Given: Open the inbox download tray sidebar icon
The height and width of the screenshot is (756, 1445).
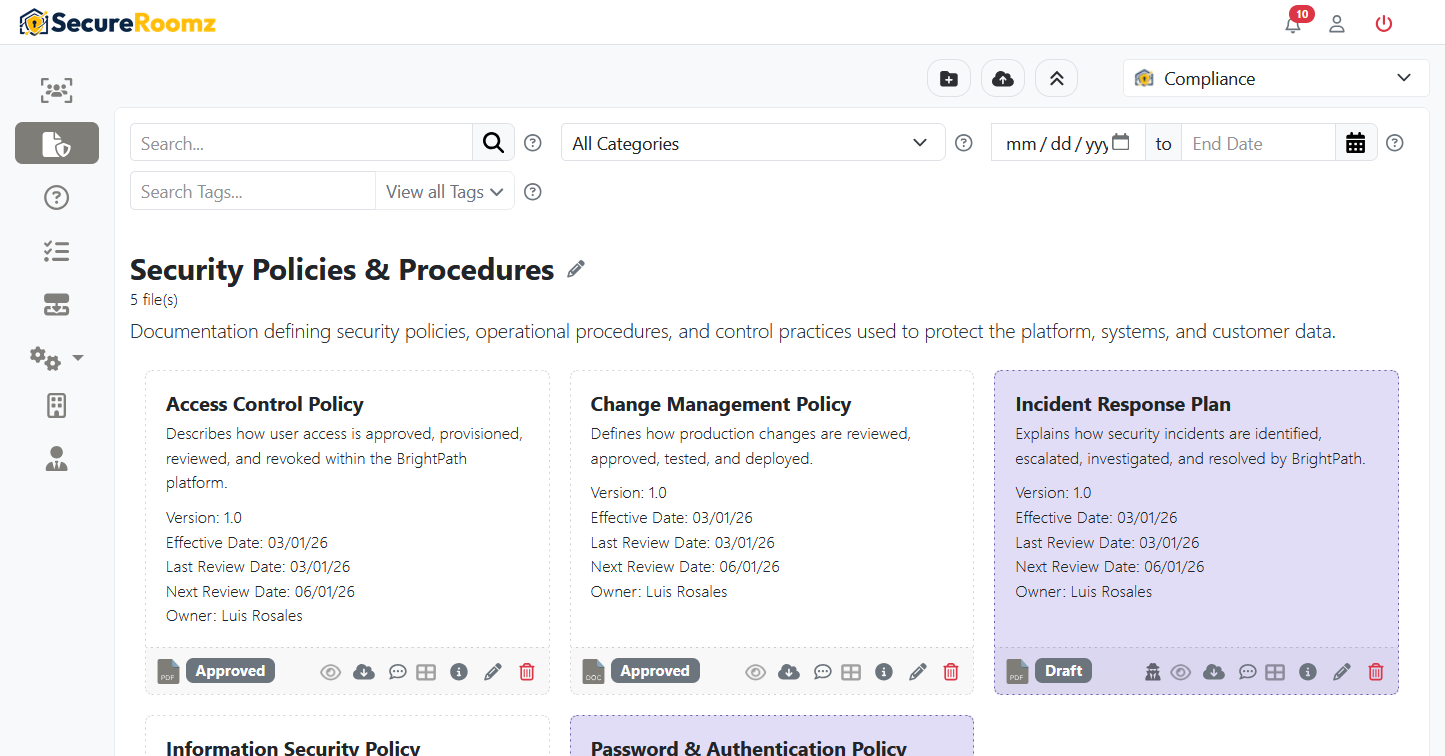Looking at the screenshot, I should (57, 306).
